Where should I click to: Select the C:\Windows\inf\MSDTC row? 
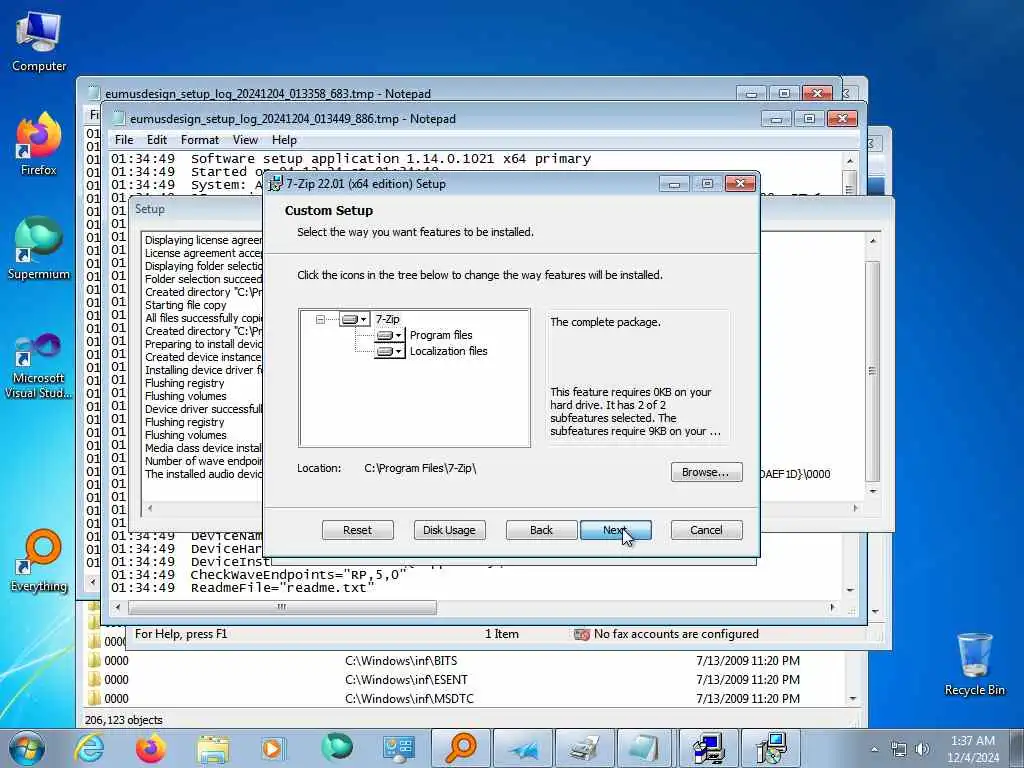466,699
